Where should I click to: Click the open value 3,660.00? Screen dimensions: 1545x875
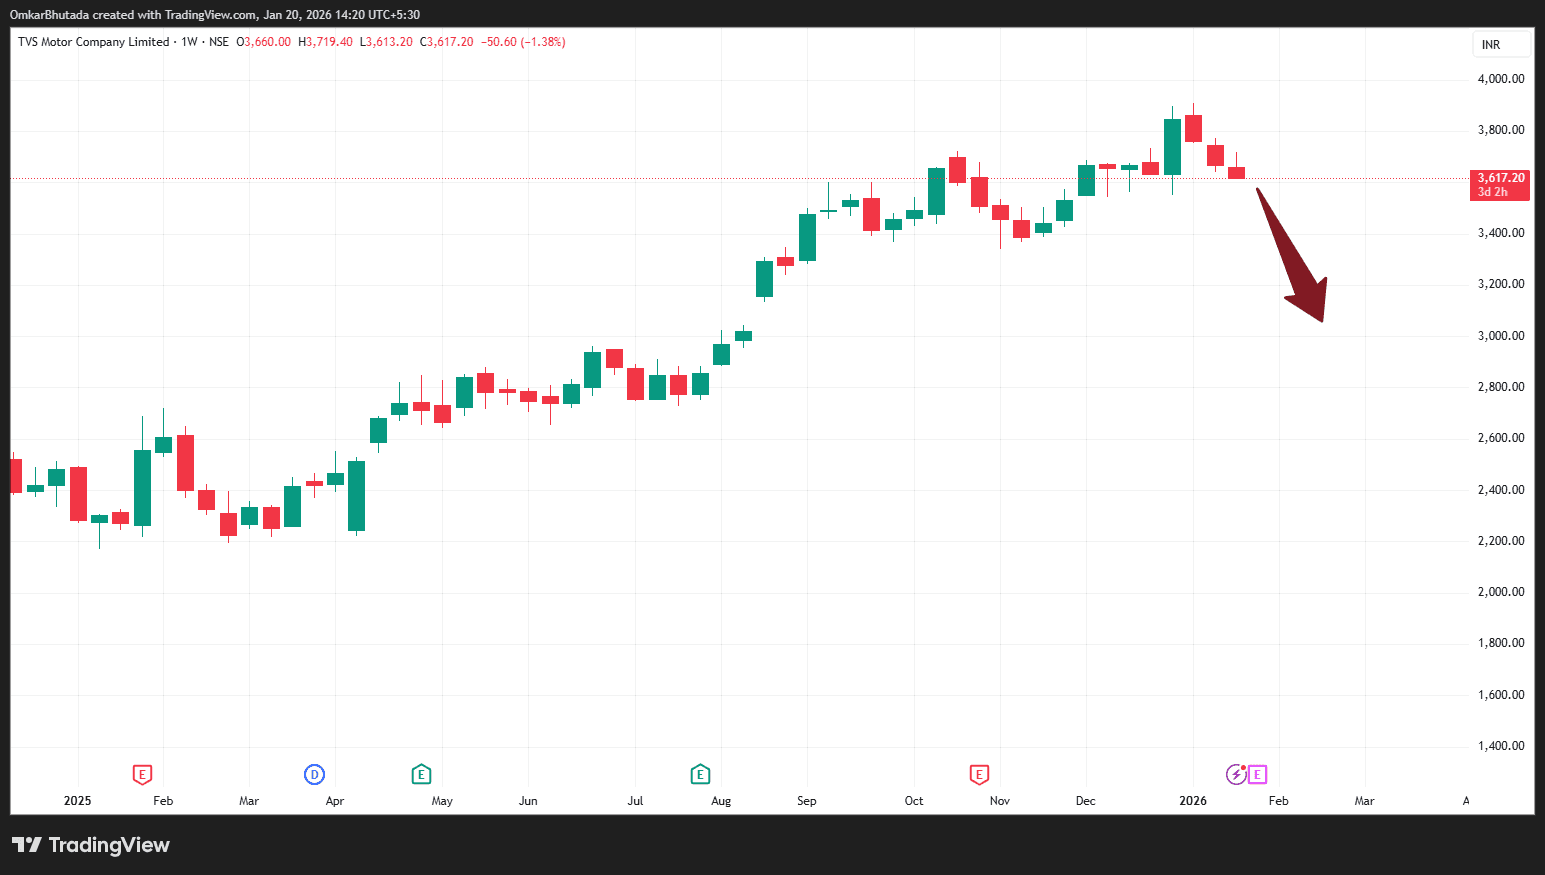click(x=268, y=42)
